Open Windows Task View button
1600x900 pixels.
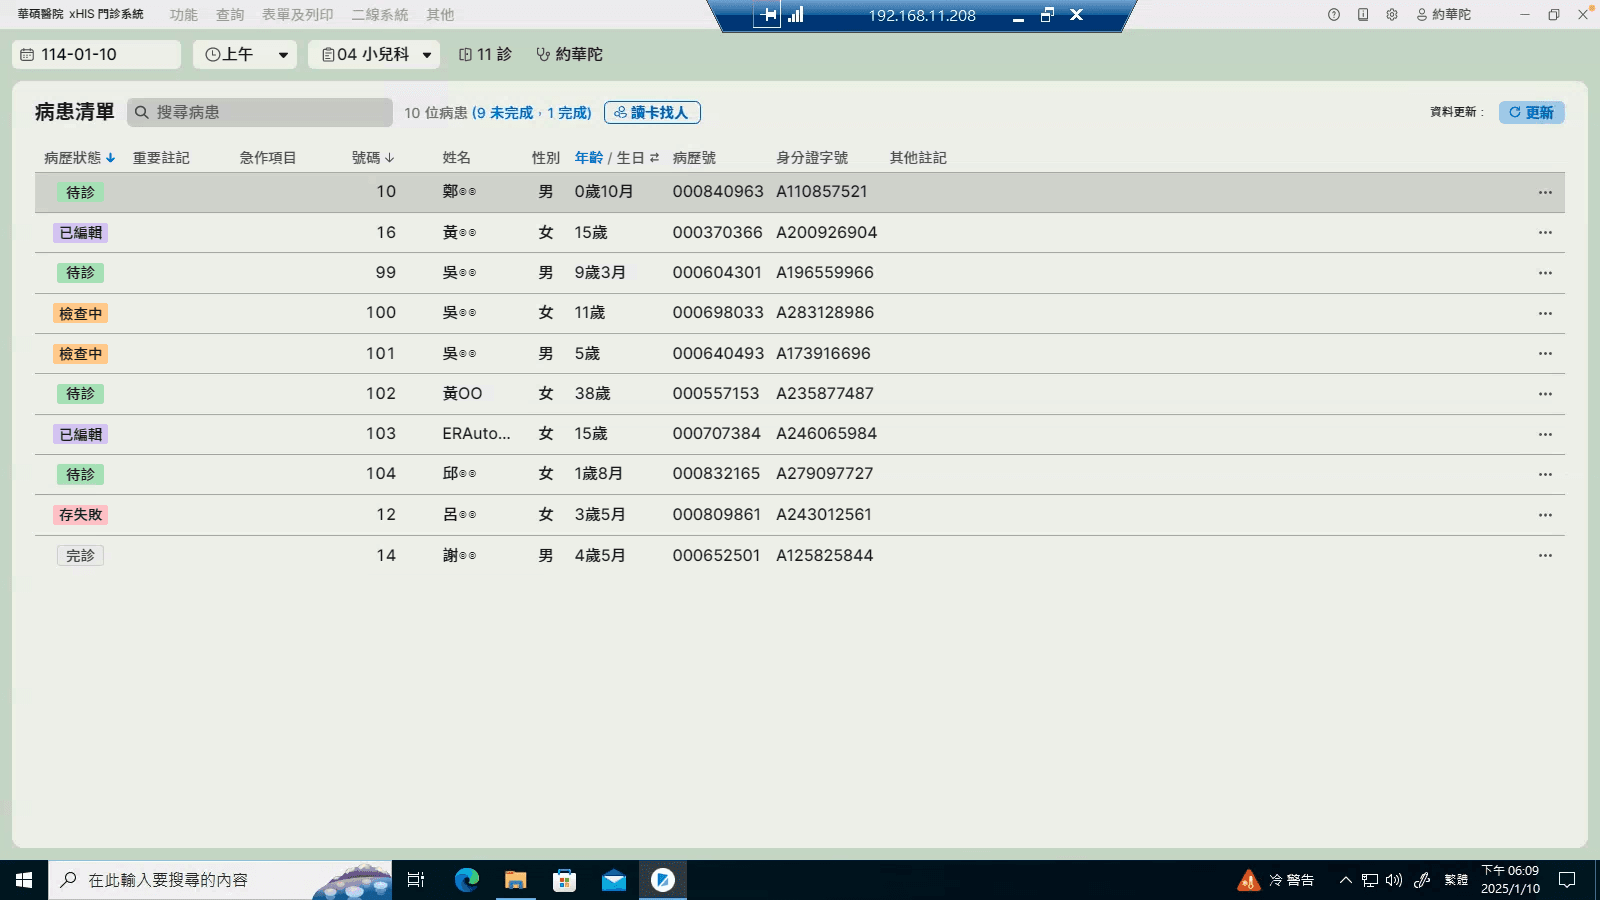click(416, 880)
